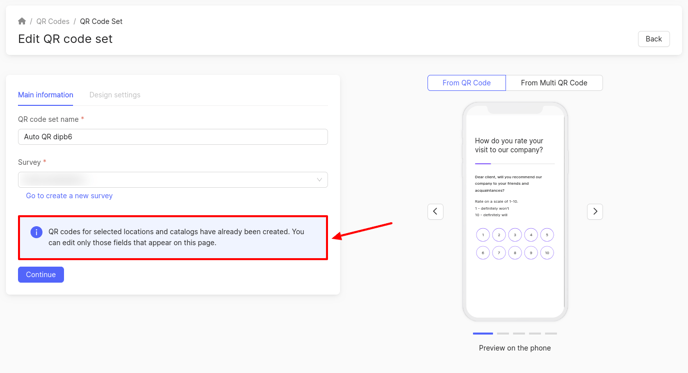Jump to last preview slide indicator
Image resolution: width=688 pixels, height=373 pixels.
point(551,334)
